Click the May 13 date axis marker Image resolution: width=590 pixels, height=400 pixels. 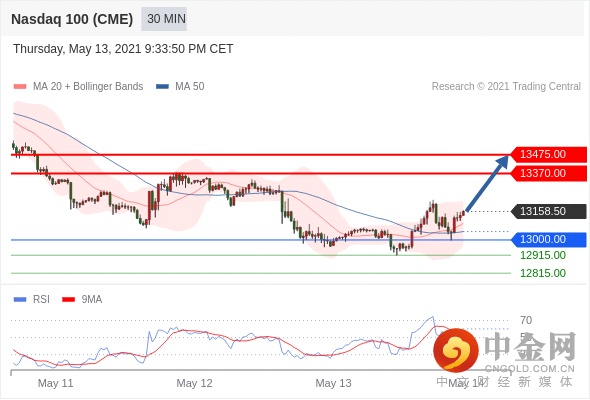coord(333,383)
